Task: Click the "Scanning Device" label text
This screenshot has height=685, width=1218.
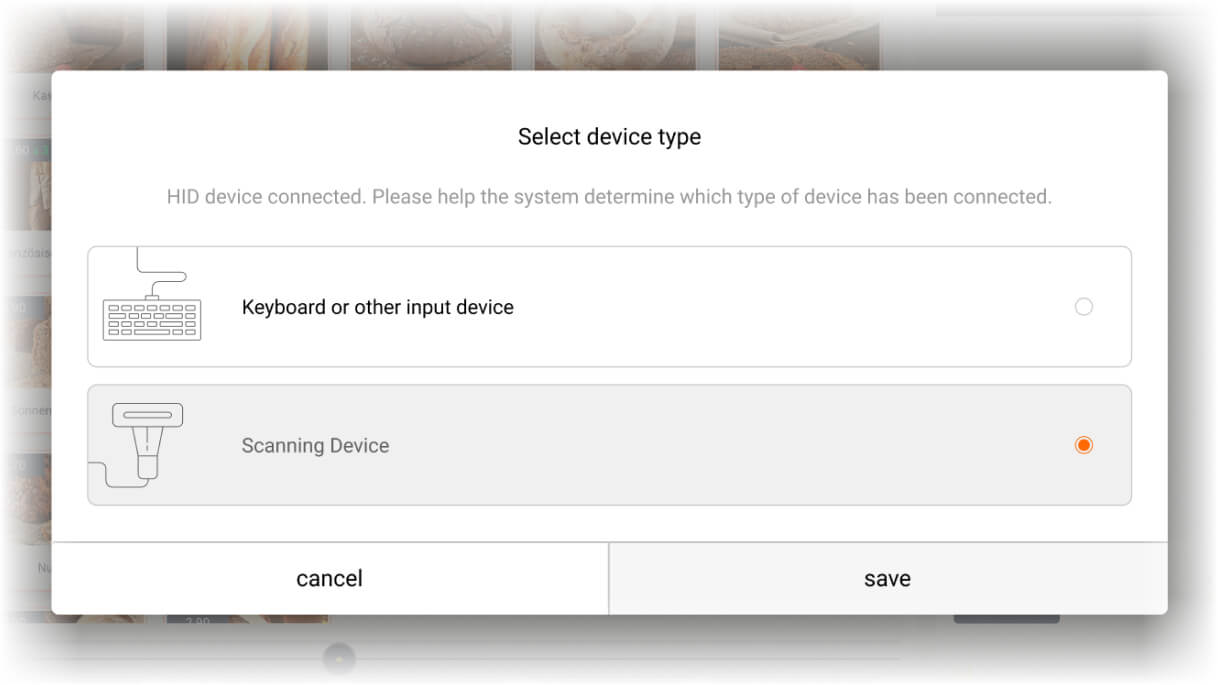Action: point(315,446)
